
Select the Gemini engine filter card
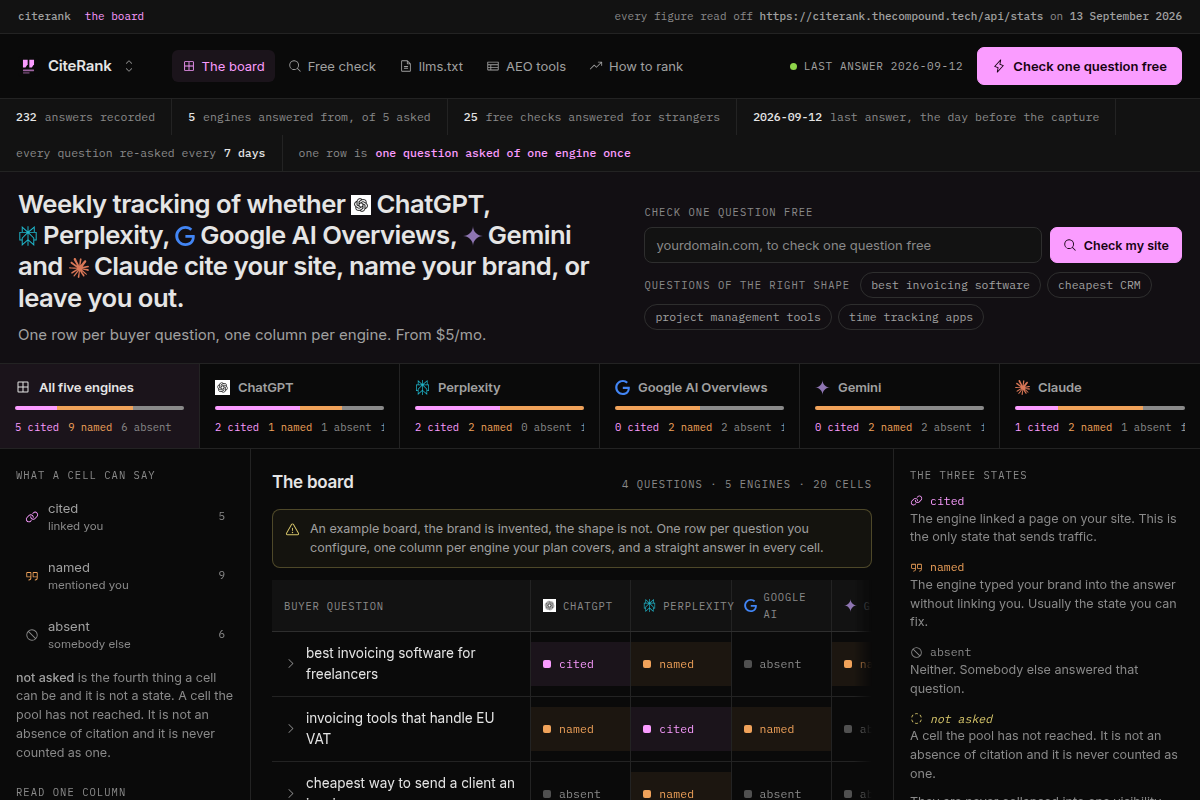click(900, 406)
